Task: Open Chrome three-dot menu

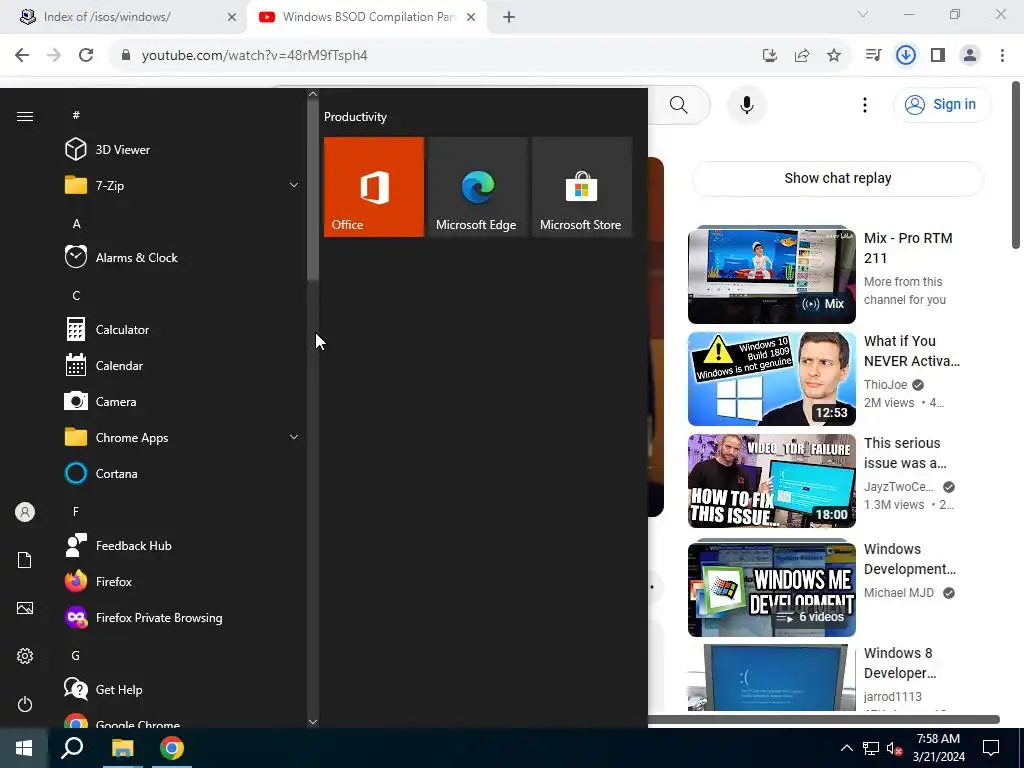Action: (1002, 55)
